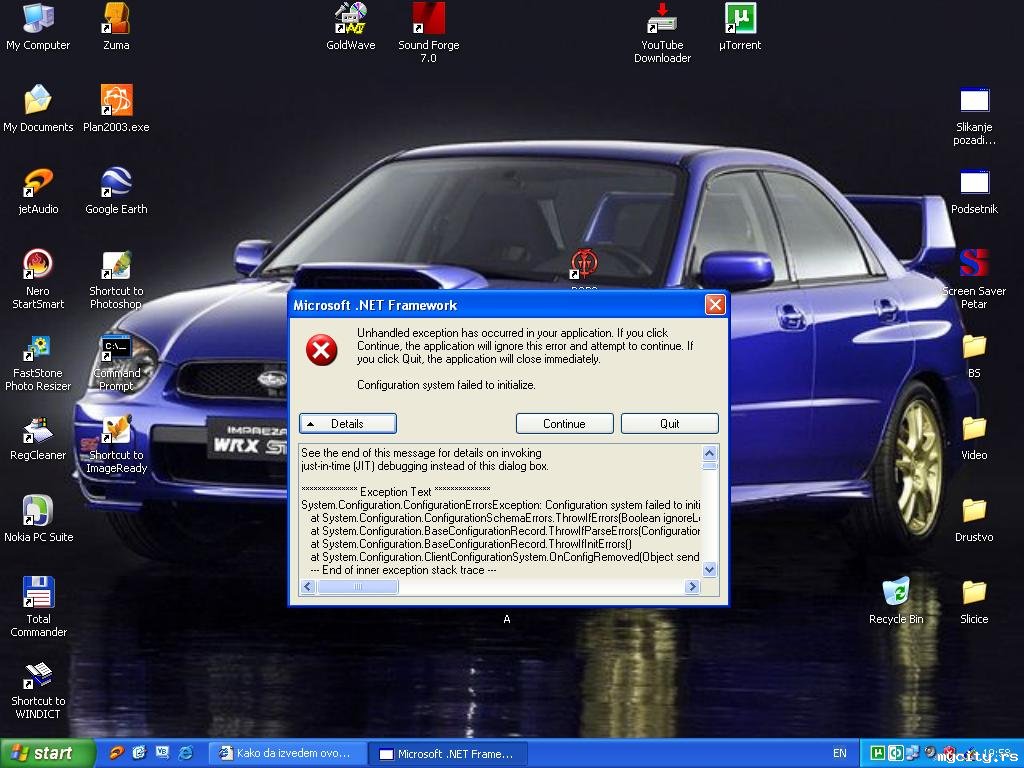The image size is (1024, 768).
Task: Open the Recycle Bin
Action: click(896, 601)
